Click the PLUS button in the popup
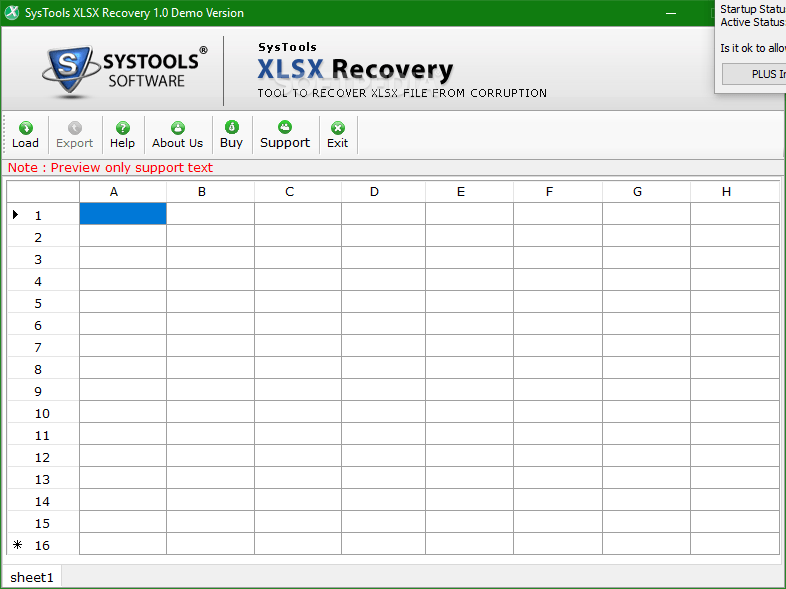This screenshot has height=589, width=786. (754, 74)
